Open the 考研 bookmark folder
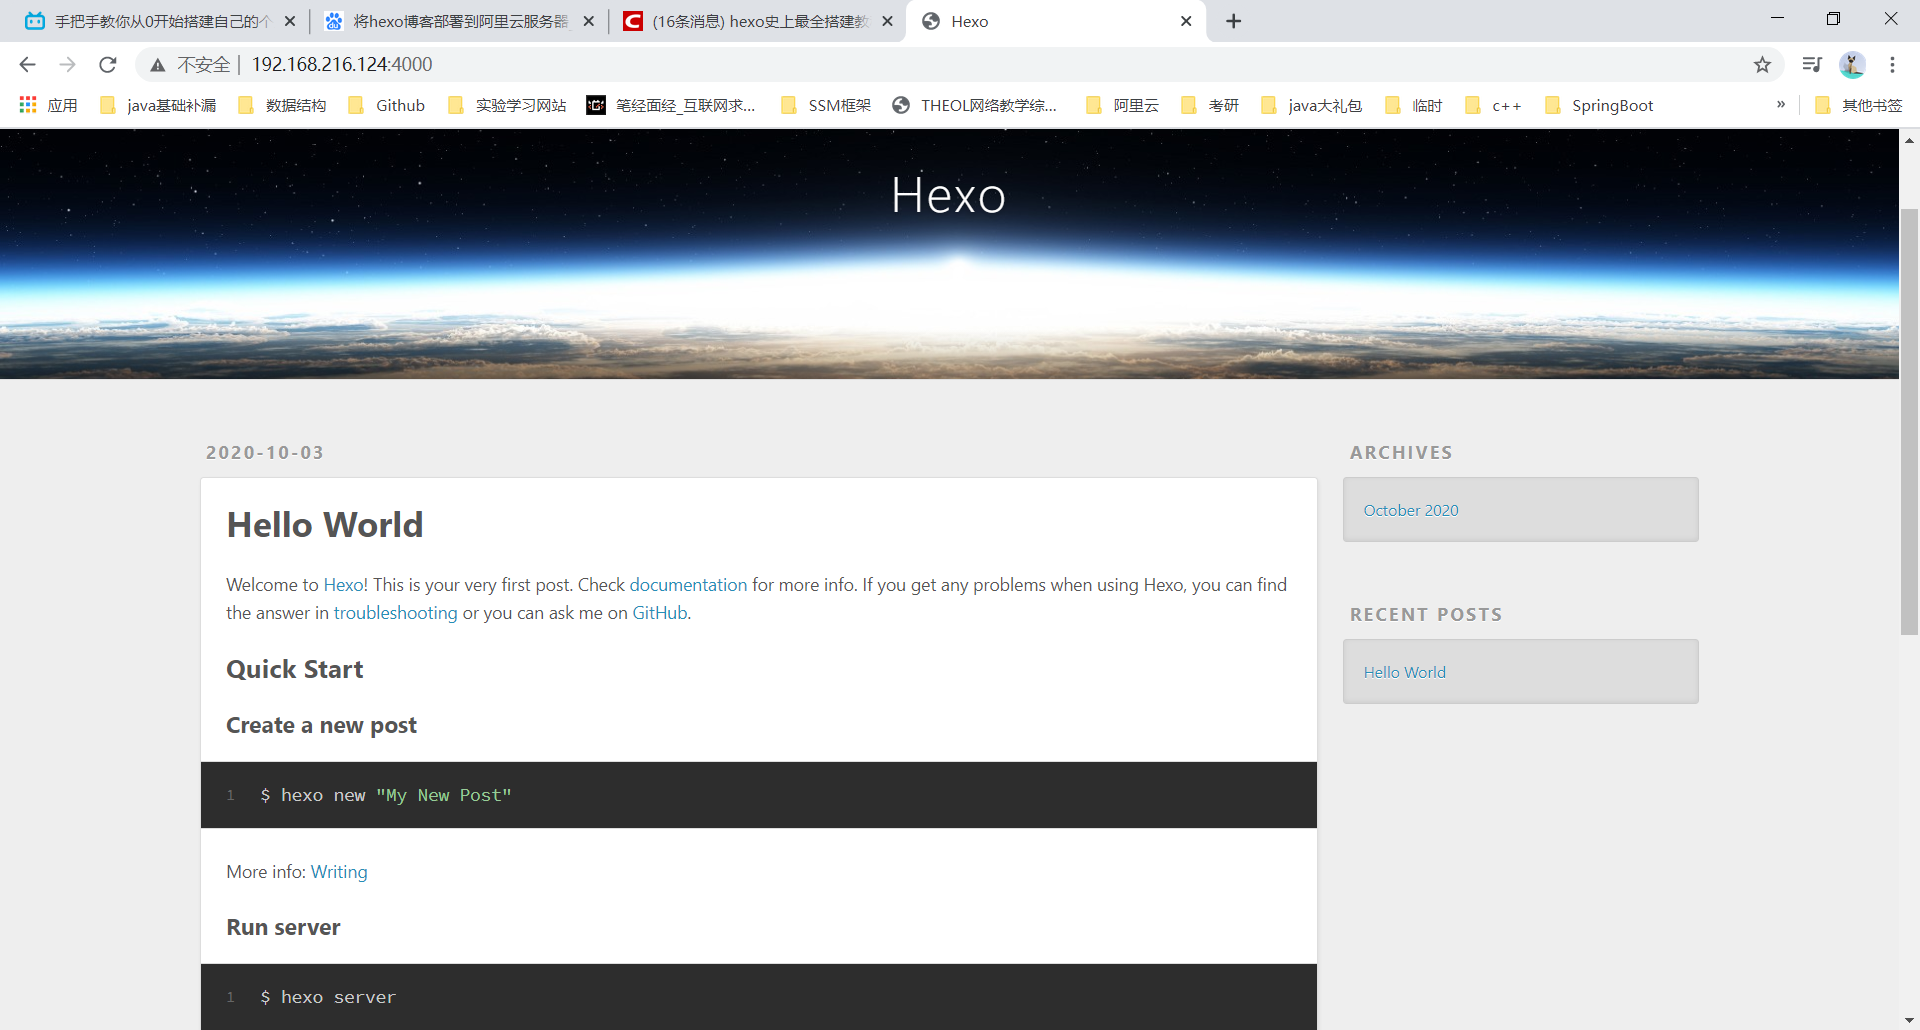Screen dimensions: 1920x1030 tap(1210, 105)
